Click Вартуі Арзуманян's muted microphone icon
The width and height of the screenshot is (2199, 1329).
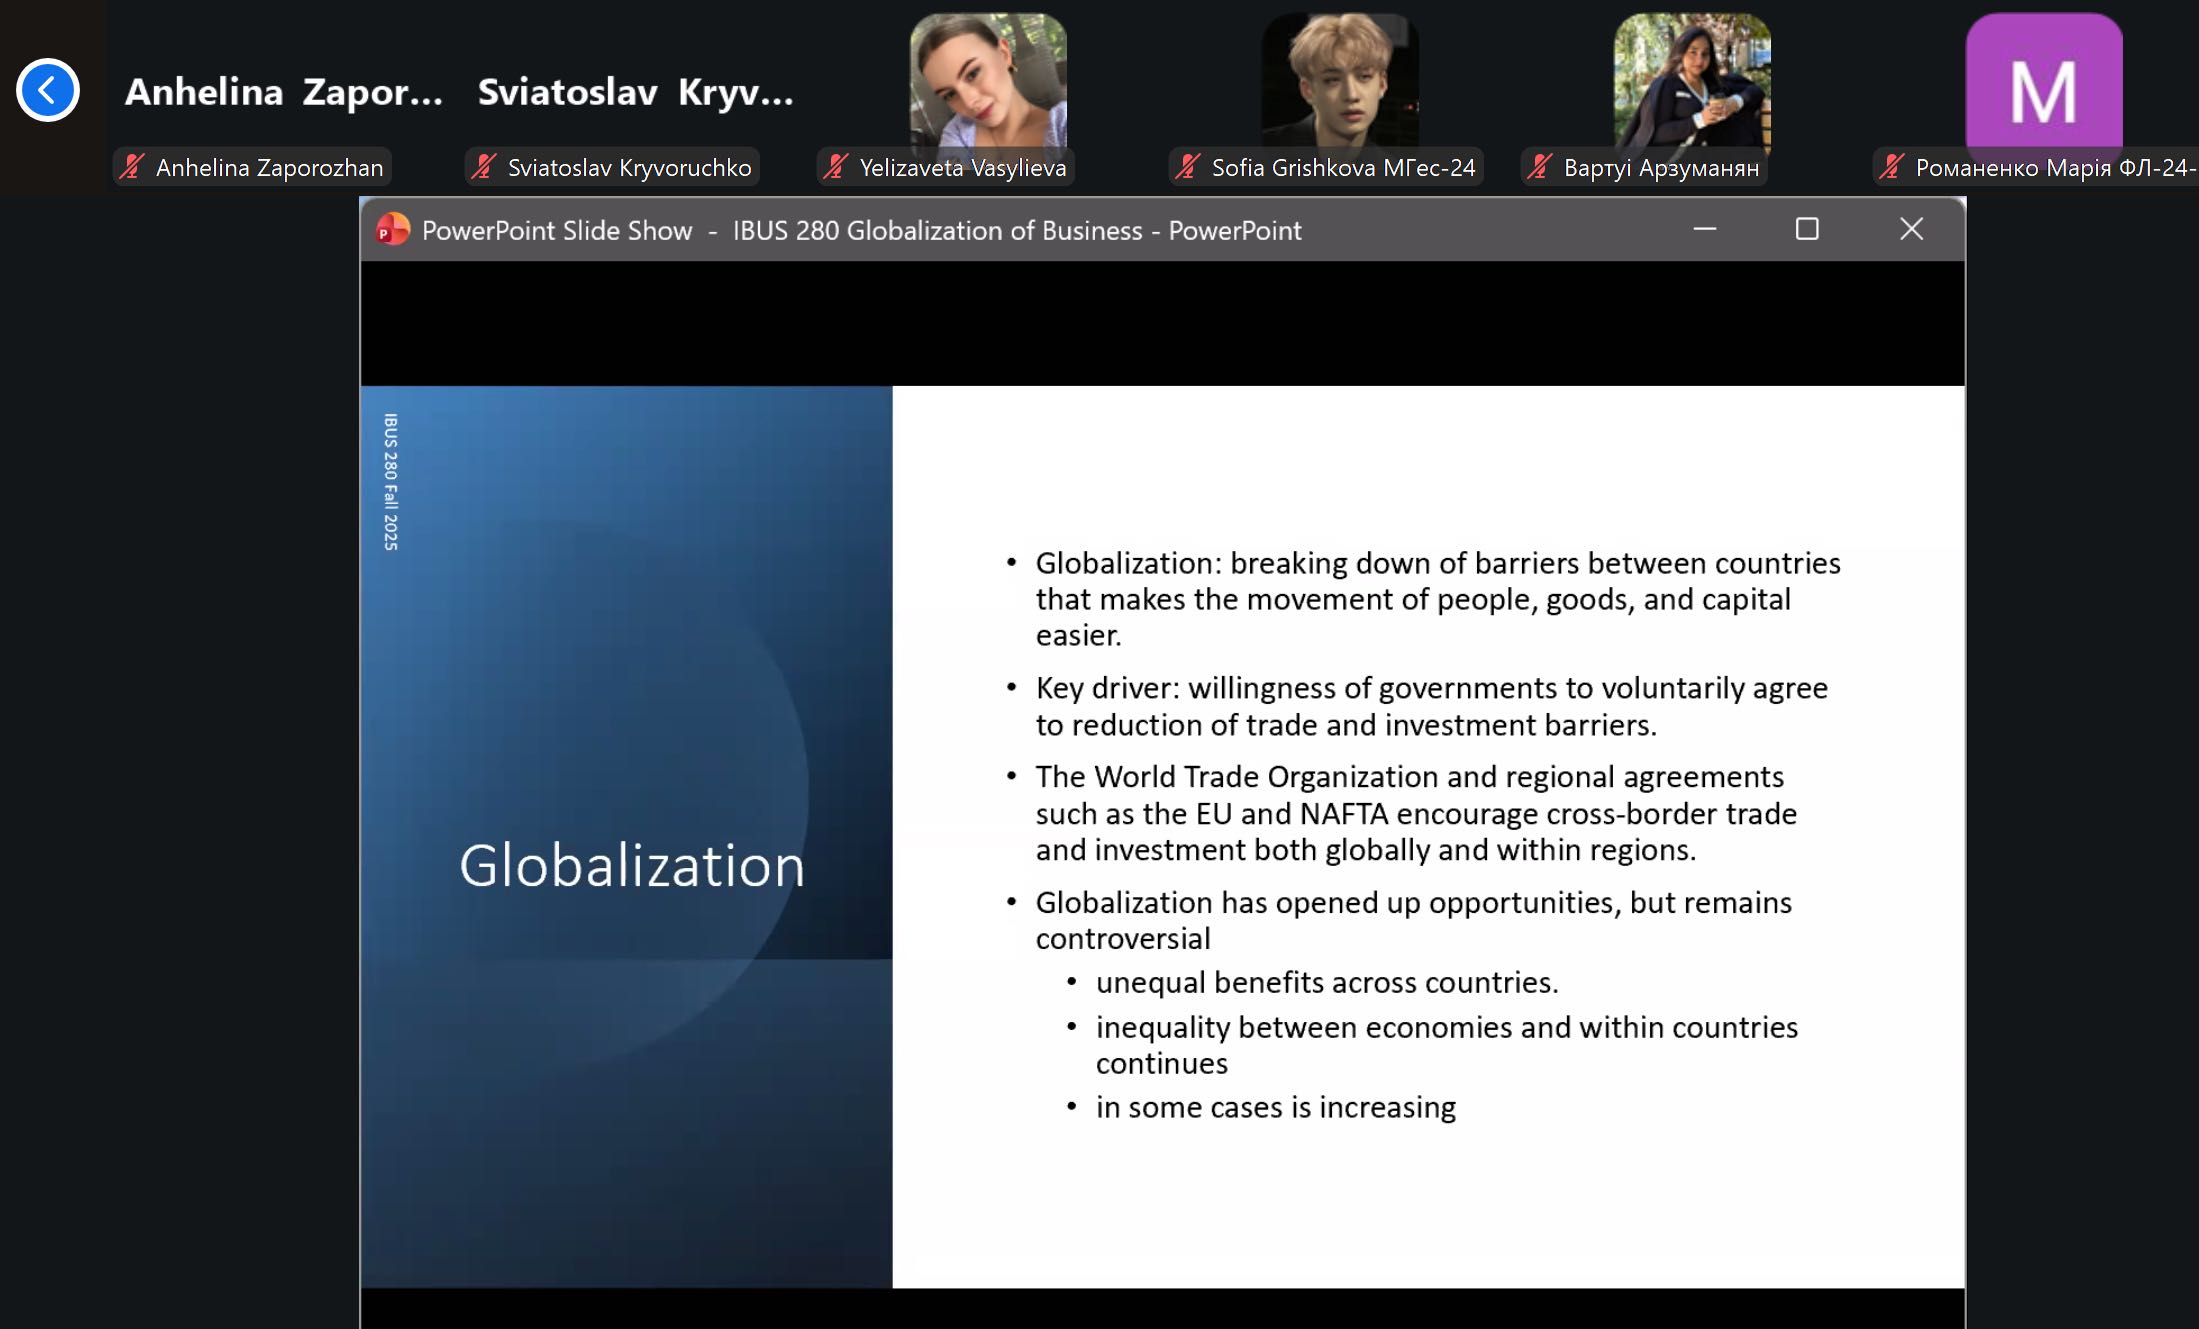click(1540, 167)
